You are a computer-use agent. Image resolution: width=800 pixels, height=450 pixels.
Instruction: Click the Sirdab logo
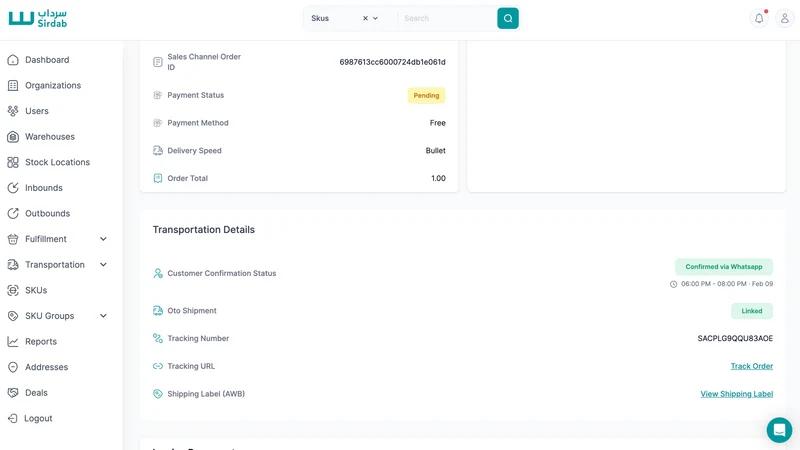38,18
